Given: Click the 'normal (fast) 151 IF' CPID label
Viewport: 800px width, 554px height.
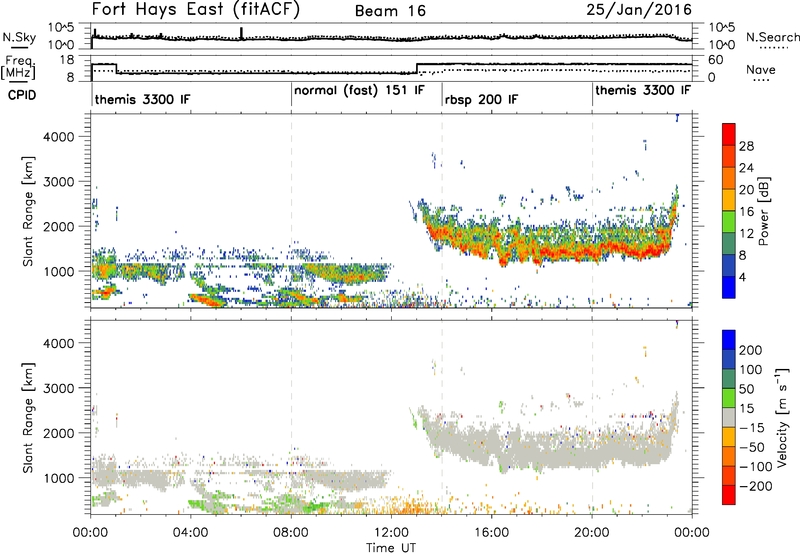Looking at the screenshot, I should point(359,90).
